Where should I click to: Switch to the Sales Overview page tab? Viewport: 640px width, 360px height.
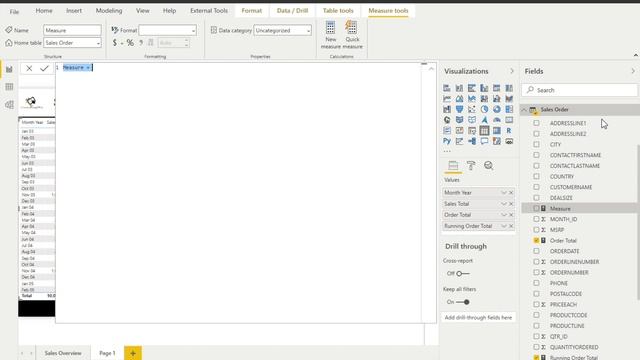(63, 353)
